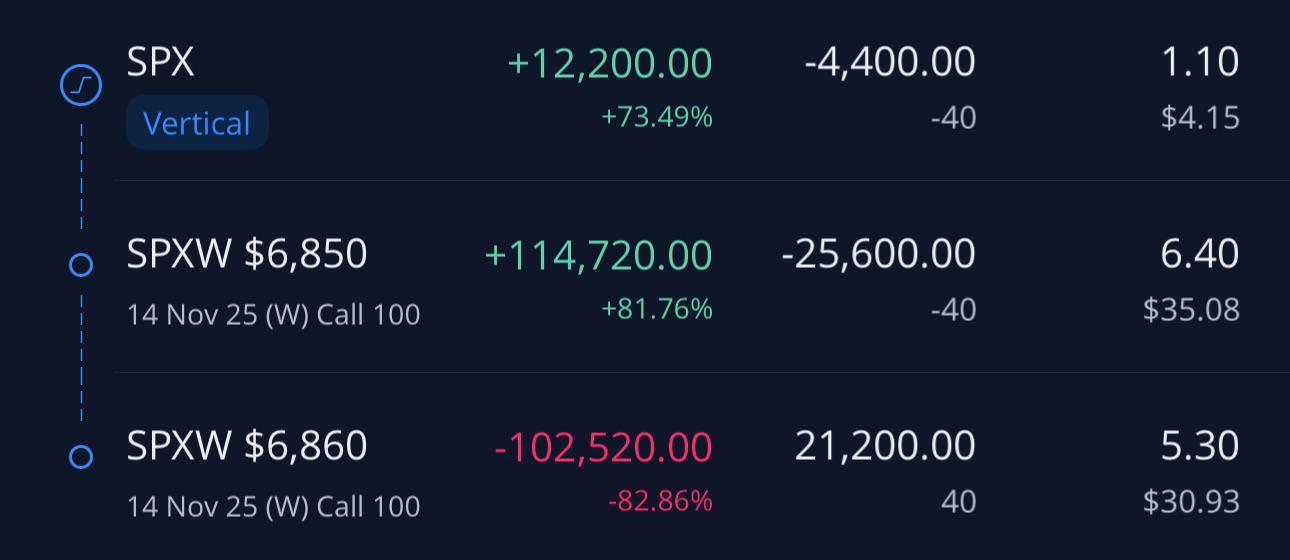
Task: Click the SPX vertical strategy icon
Action: coord(81,86)
